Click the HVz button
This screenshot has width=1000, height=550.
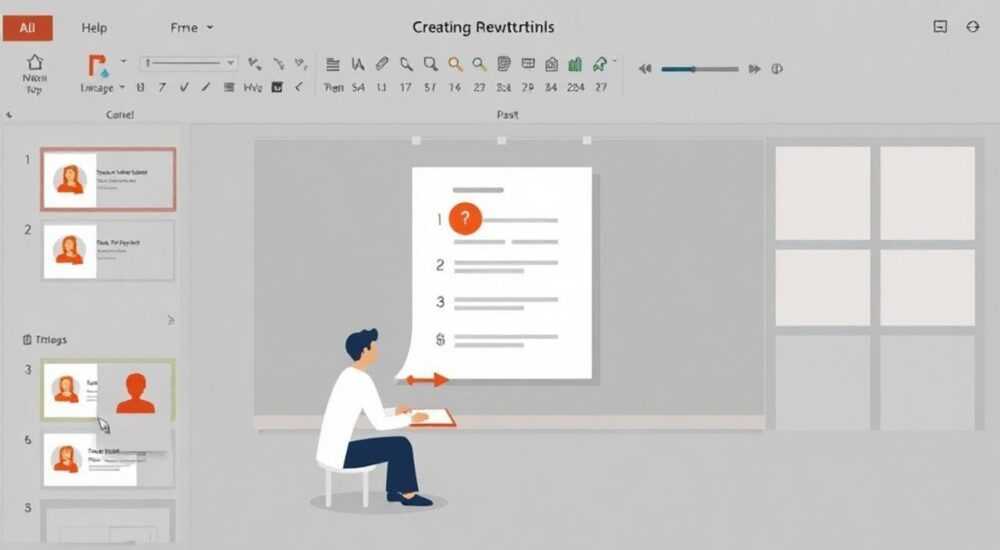pyautogui.click(x=253, y=87)
